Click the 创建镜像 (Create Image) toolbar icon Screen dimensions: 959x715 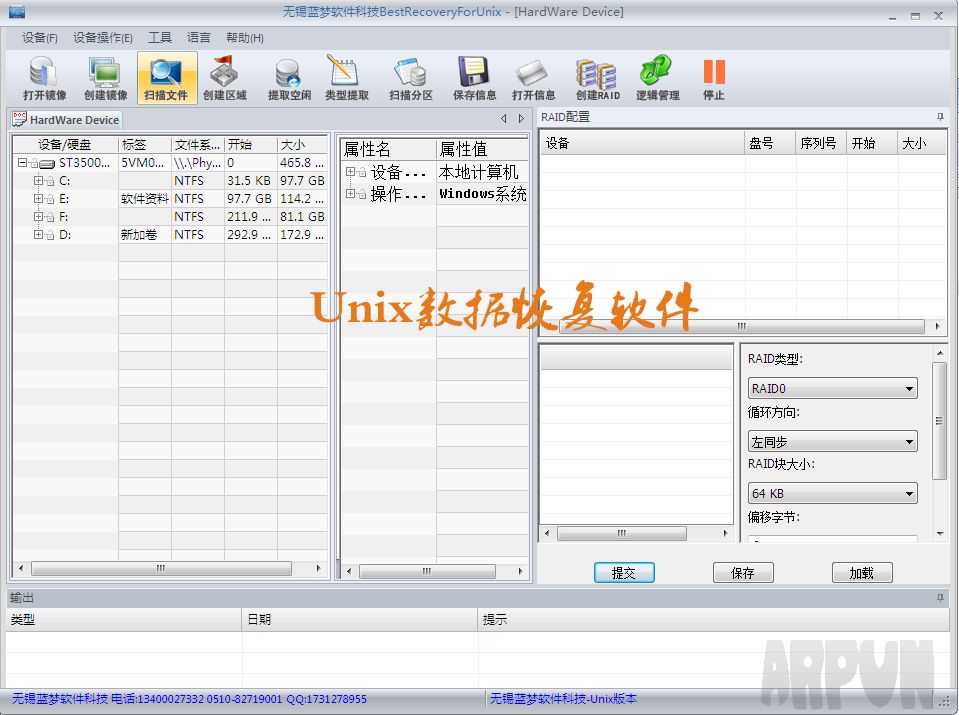[x=105, y=78]
